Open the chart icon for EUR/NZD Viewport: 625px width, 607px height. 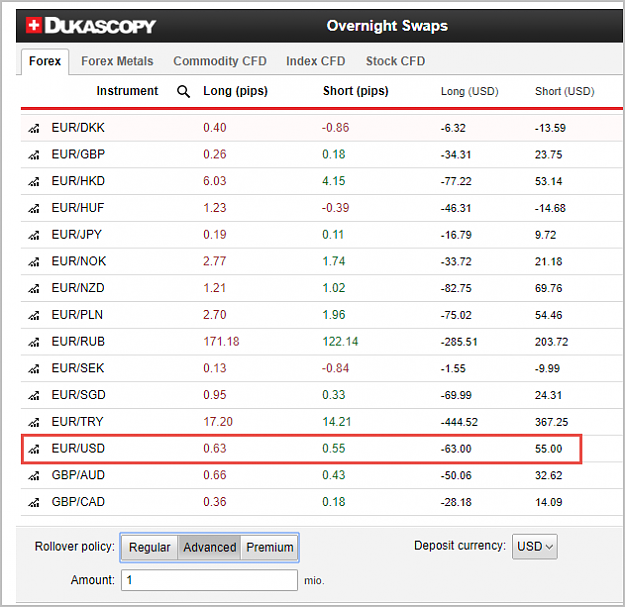[x=34, y=289]
